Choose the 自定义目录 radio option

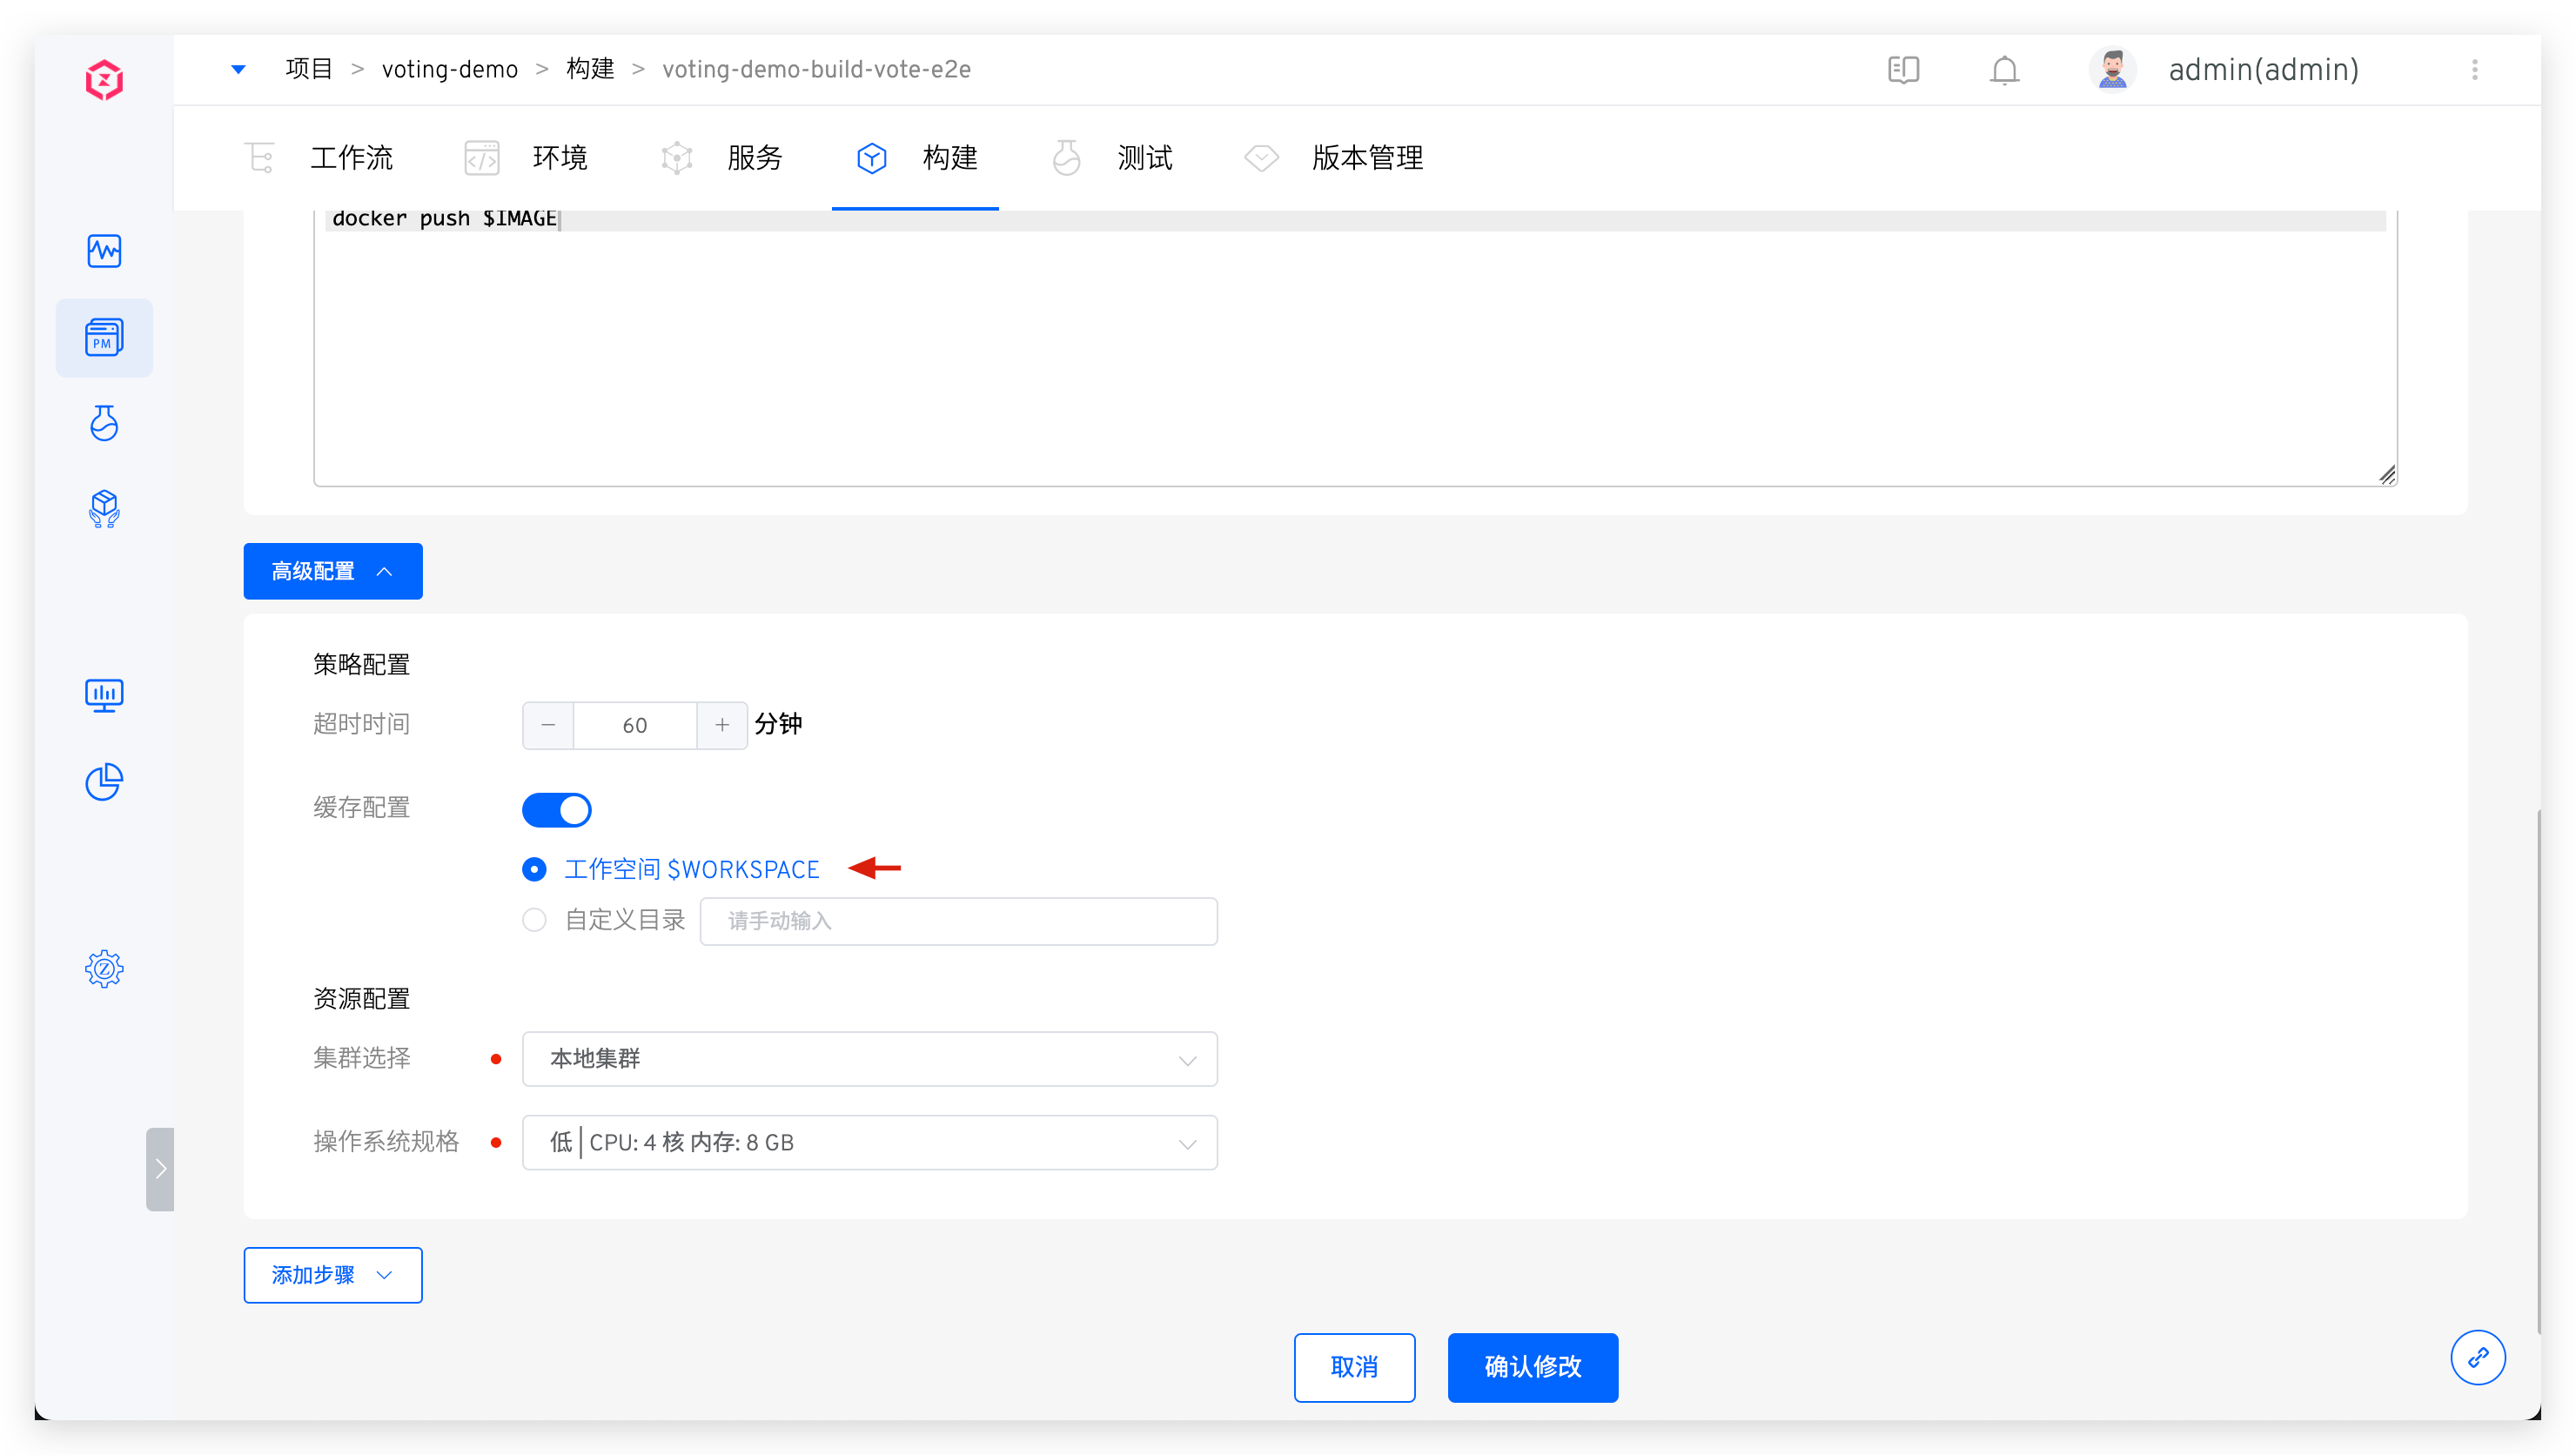pos(535,920)
